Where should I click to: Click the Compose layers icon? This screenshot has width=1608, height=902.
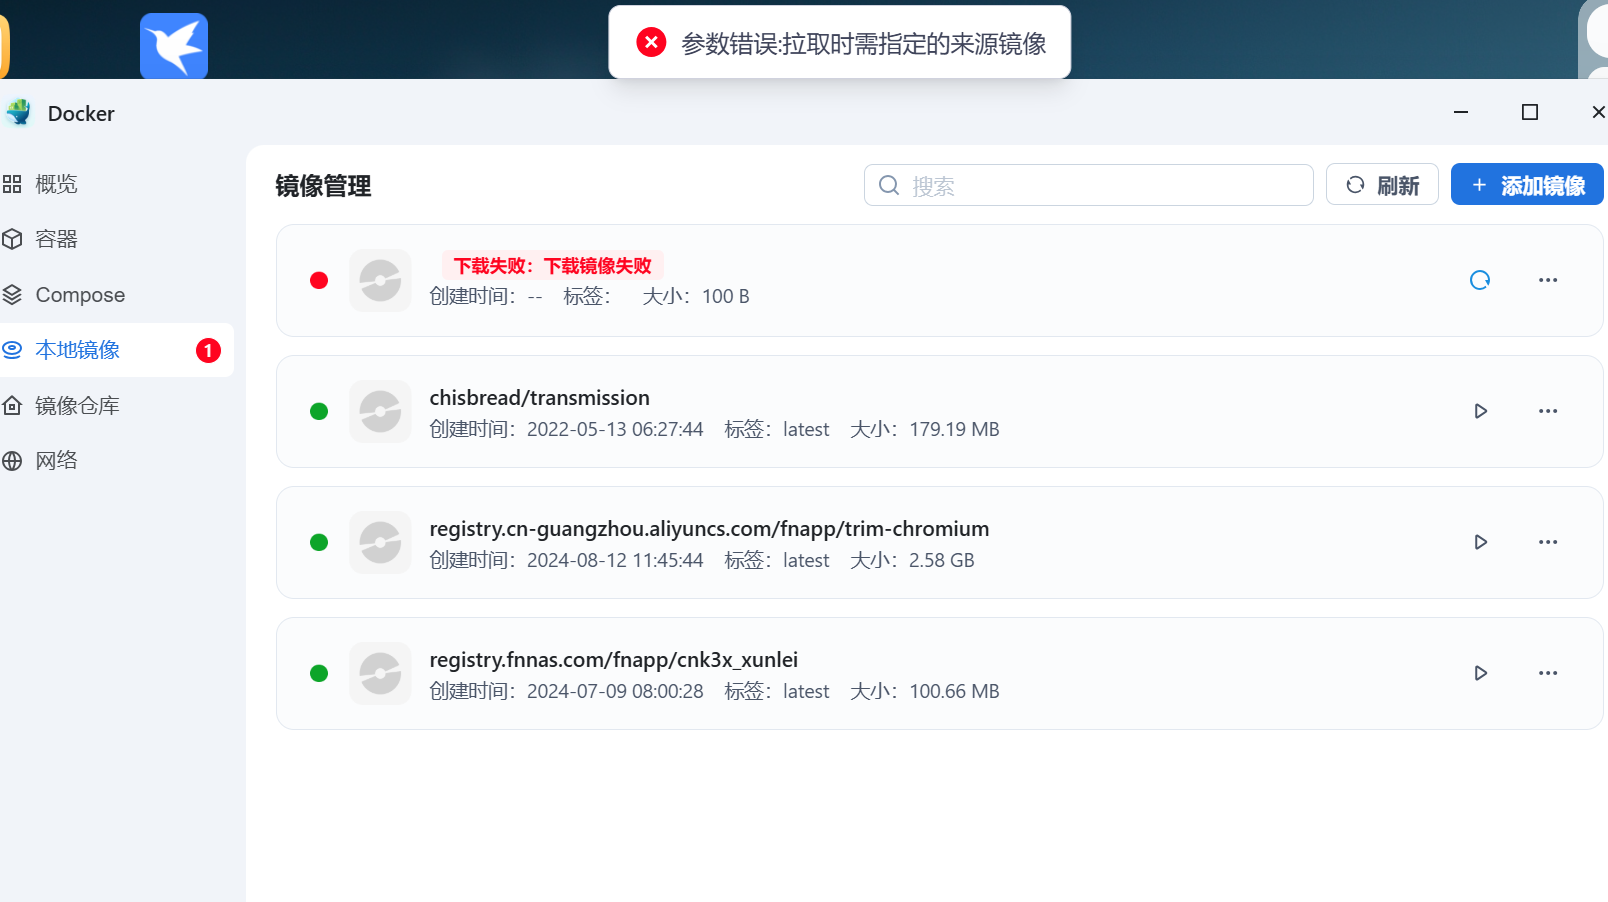(12, 295)
